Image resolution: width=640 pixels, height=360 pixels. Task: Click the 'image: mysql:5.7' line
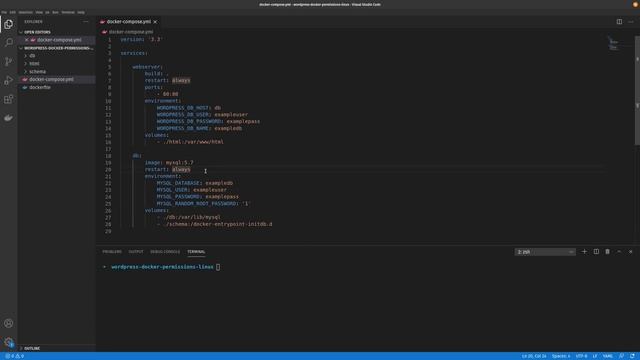click(x=169, y=162)
